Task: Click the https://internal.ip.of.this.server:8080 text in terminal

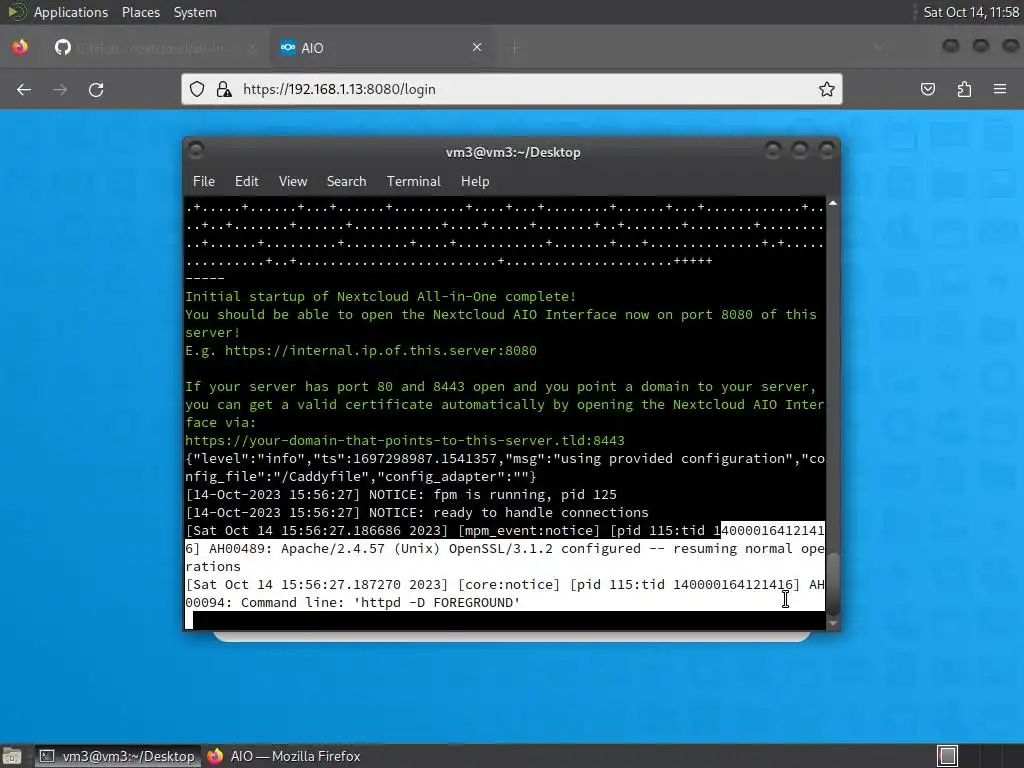Action: pyautogui.click(x=380, y=351)
